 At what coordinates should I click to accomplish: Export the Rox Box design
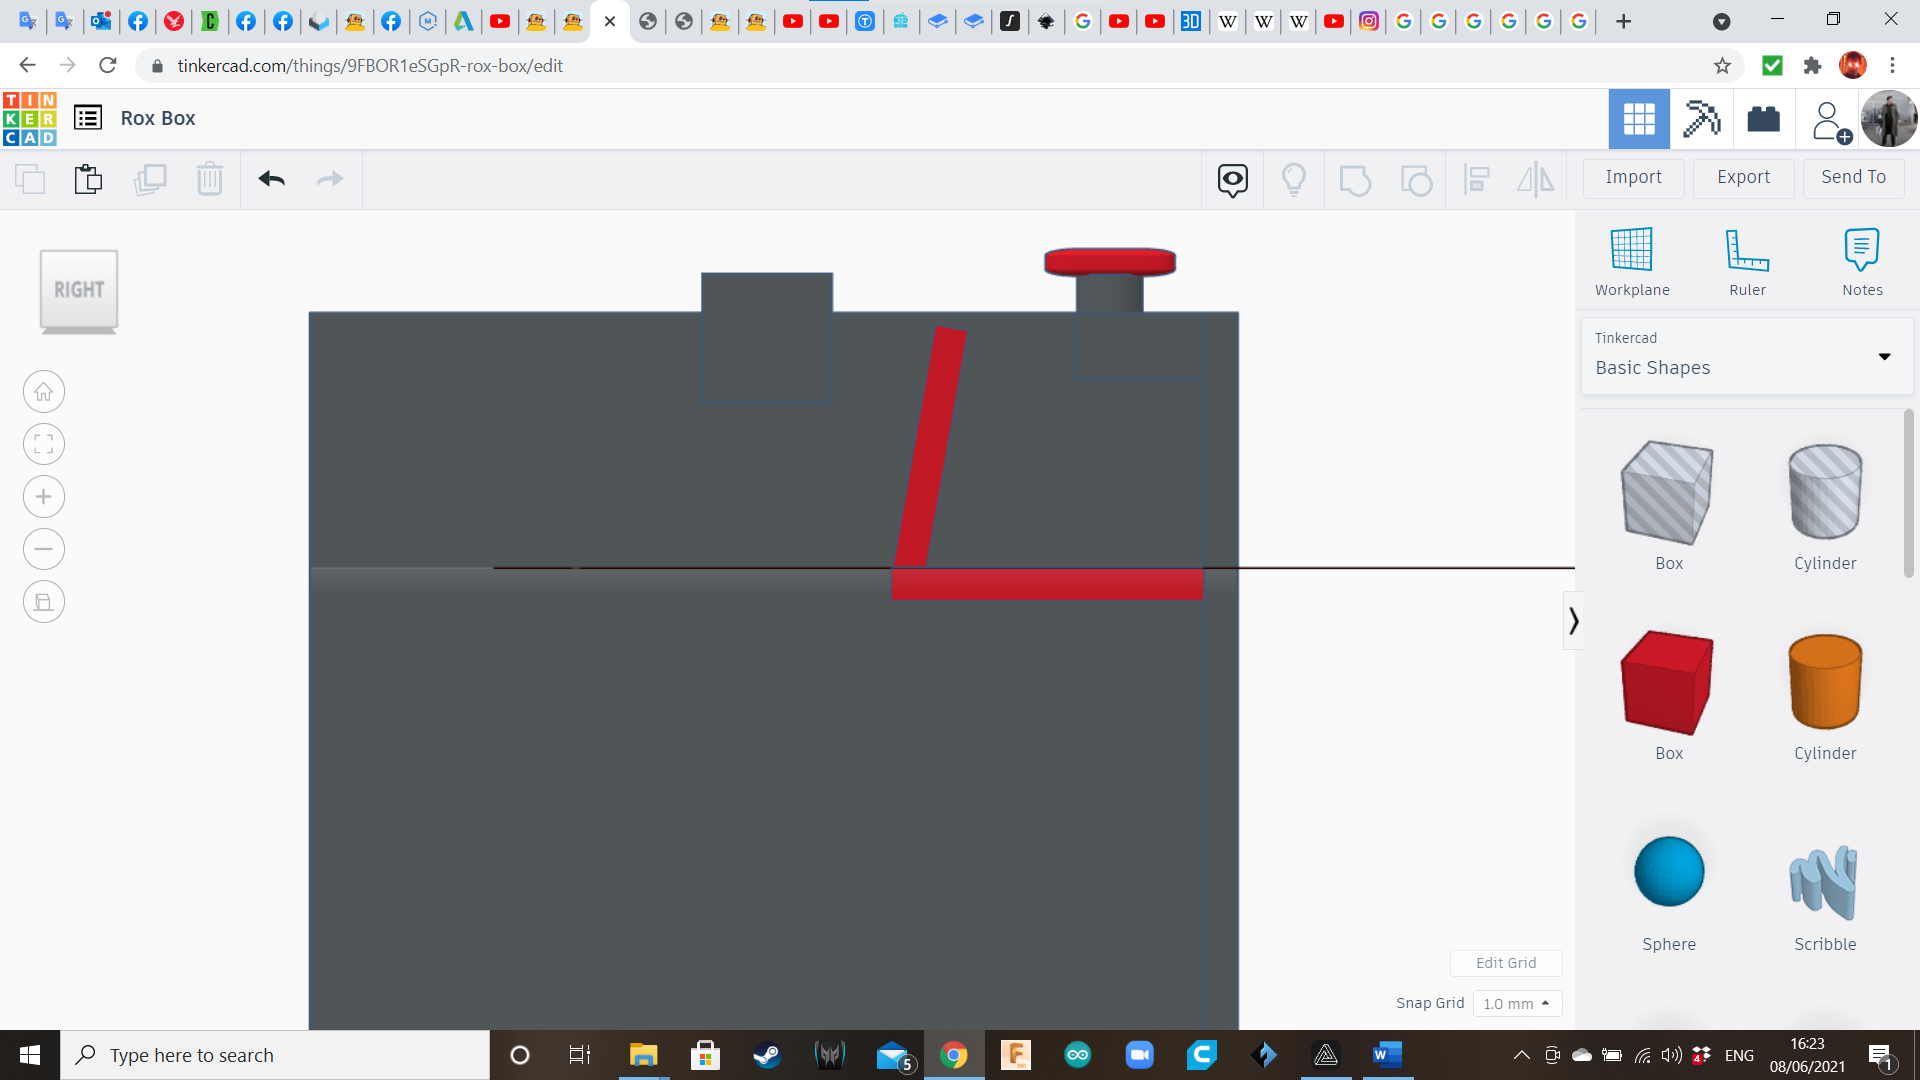pyautogui.click(x=1742, y=177)
